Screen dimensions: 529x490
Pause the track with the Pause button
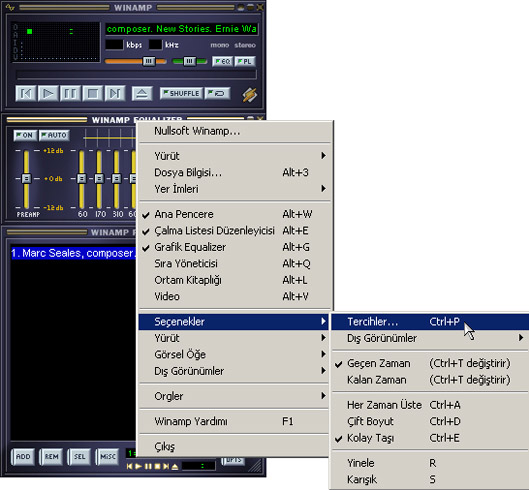[x=70, y=93]
